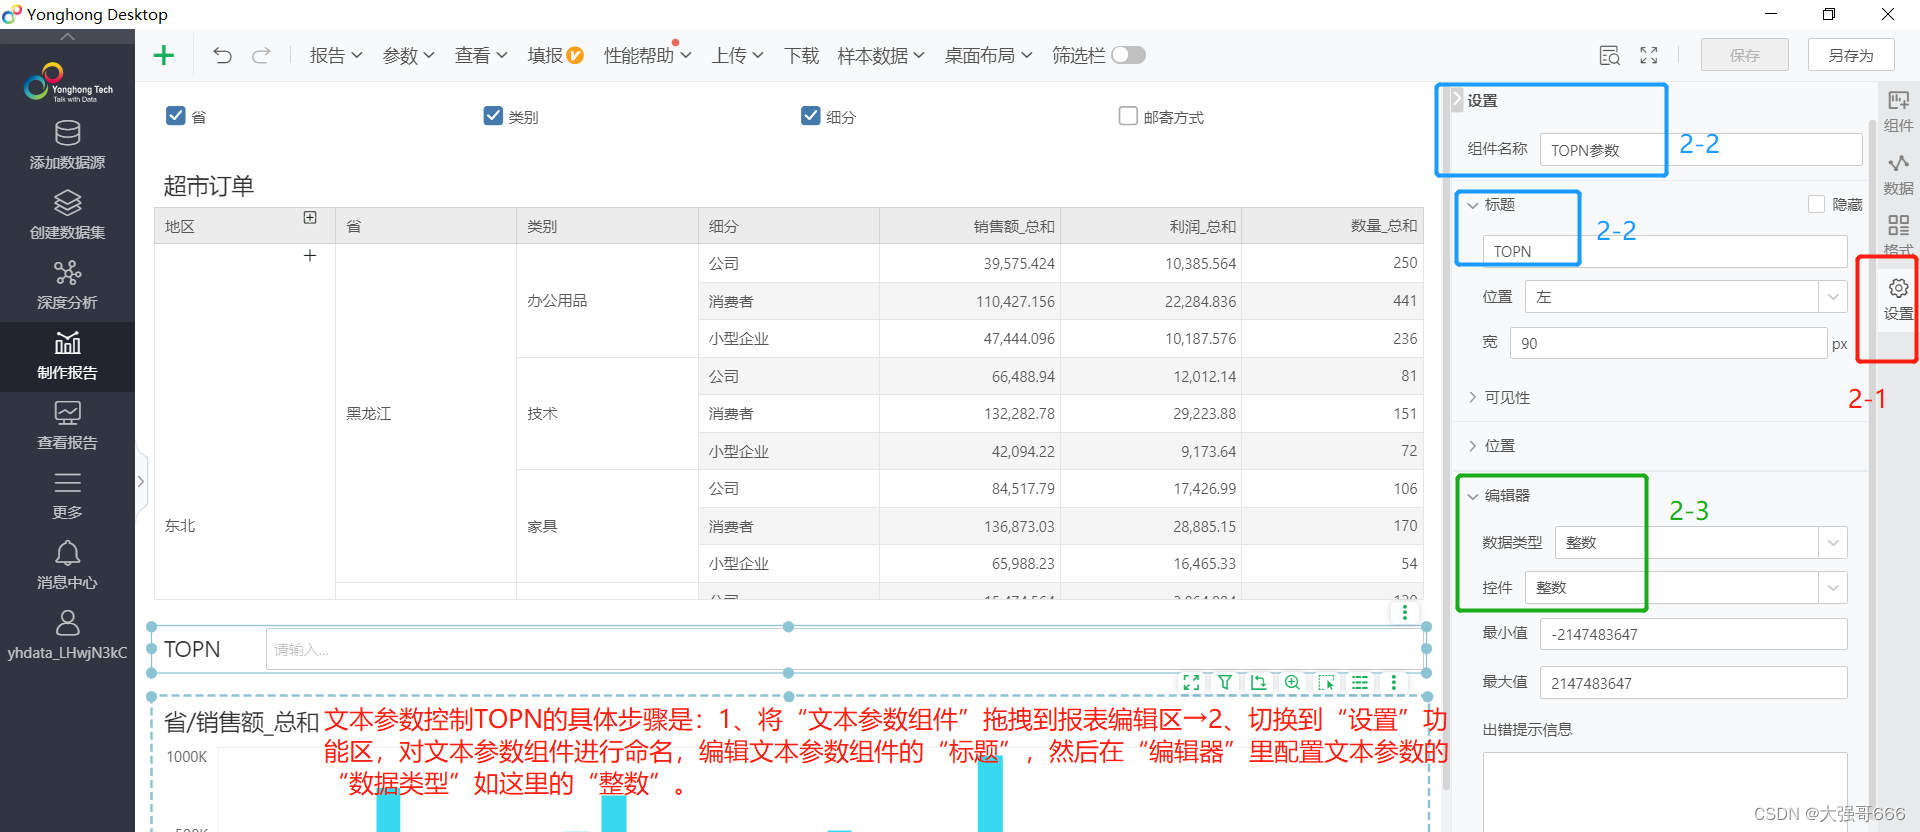Check the 隐藏 title checkbox

[1817, 204]
